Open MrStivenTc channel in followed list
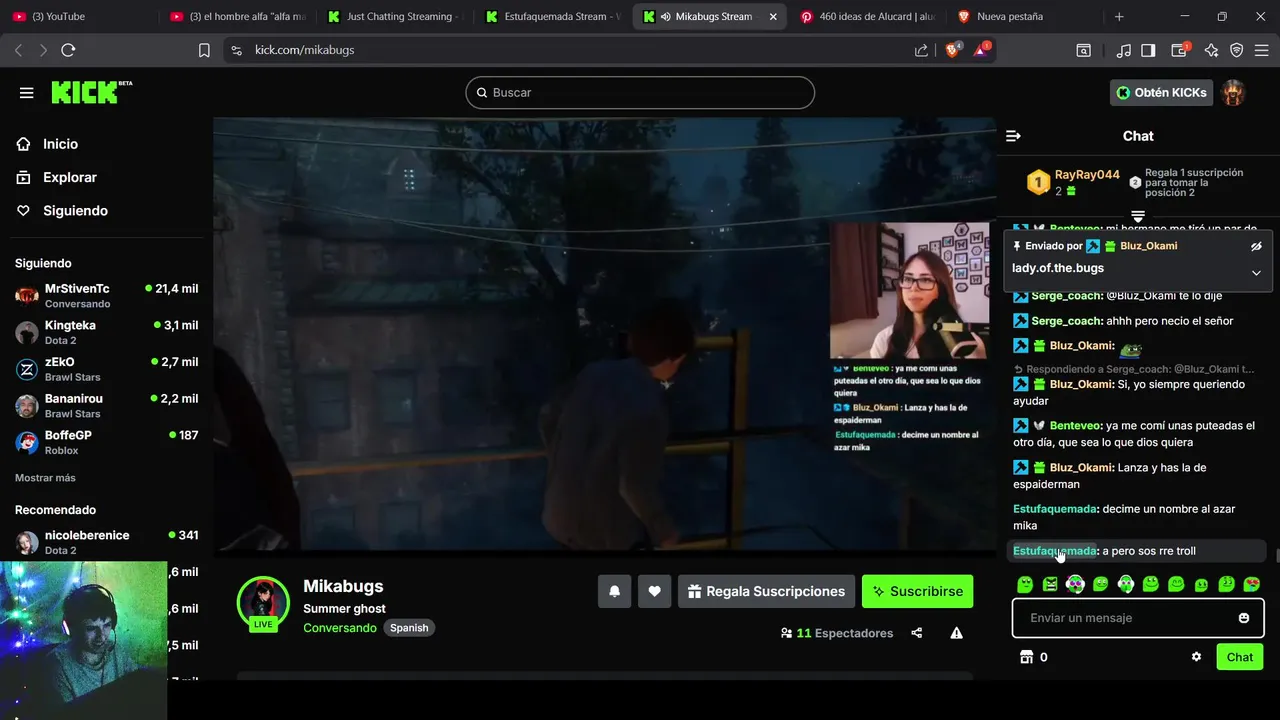The height and width of the screenshot is (720, 1280). [x=106, y=295]
